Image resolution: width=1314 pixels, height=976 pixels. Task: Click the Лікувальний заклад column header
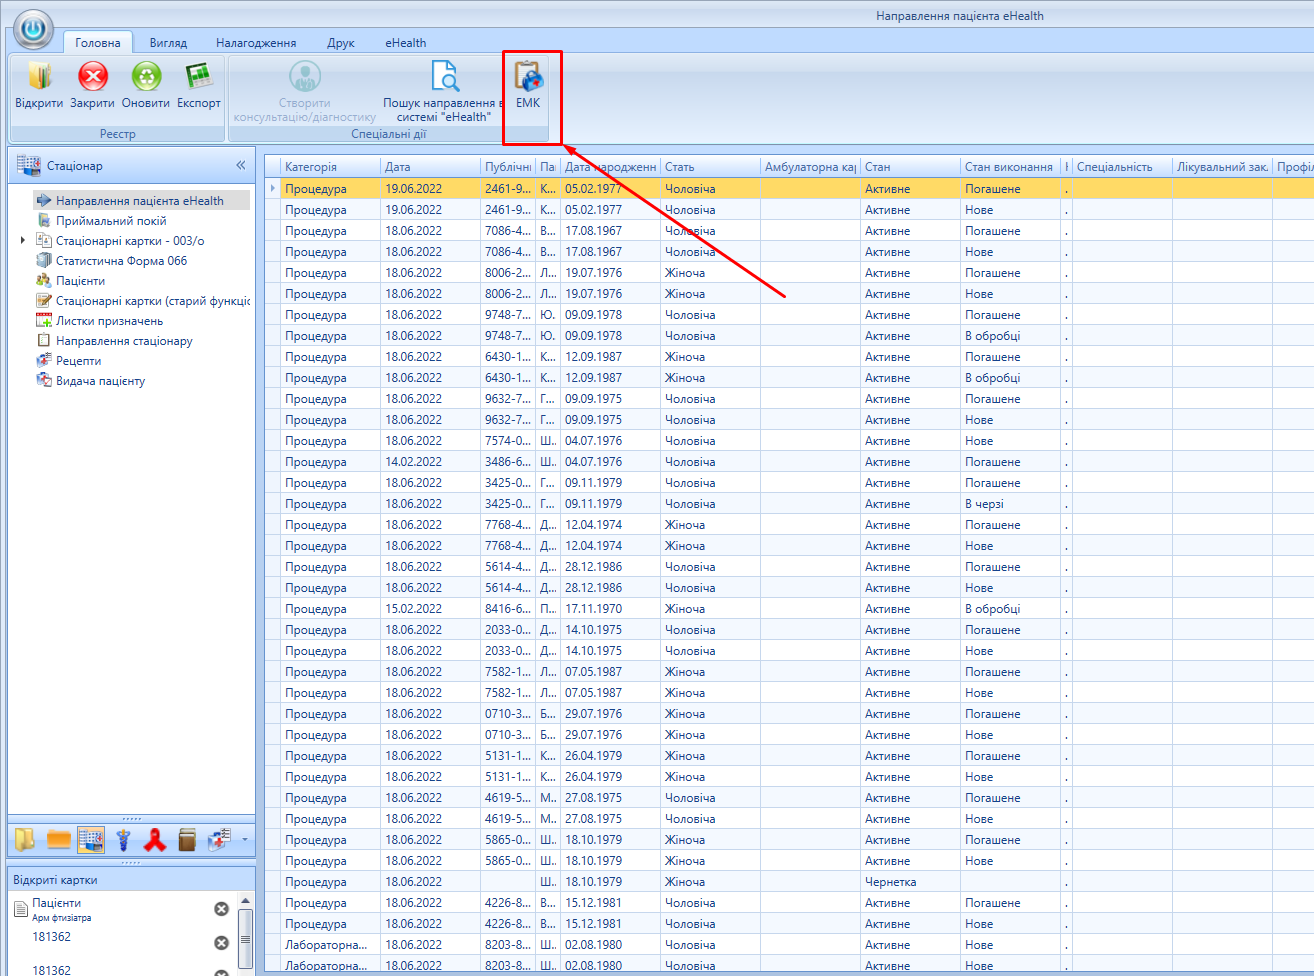click(1222, 167)
